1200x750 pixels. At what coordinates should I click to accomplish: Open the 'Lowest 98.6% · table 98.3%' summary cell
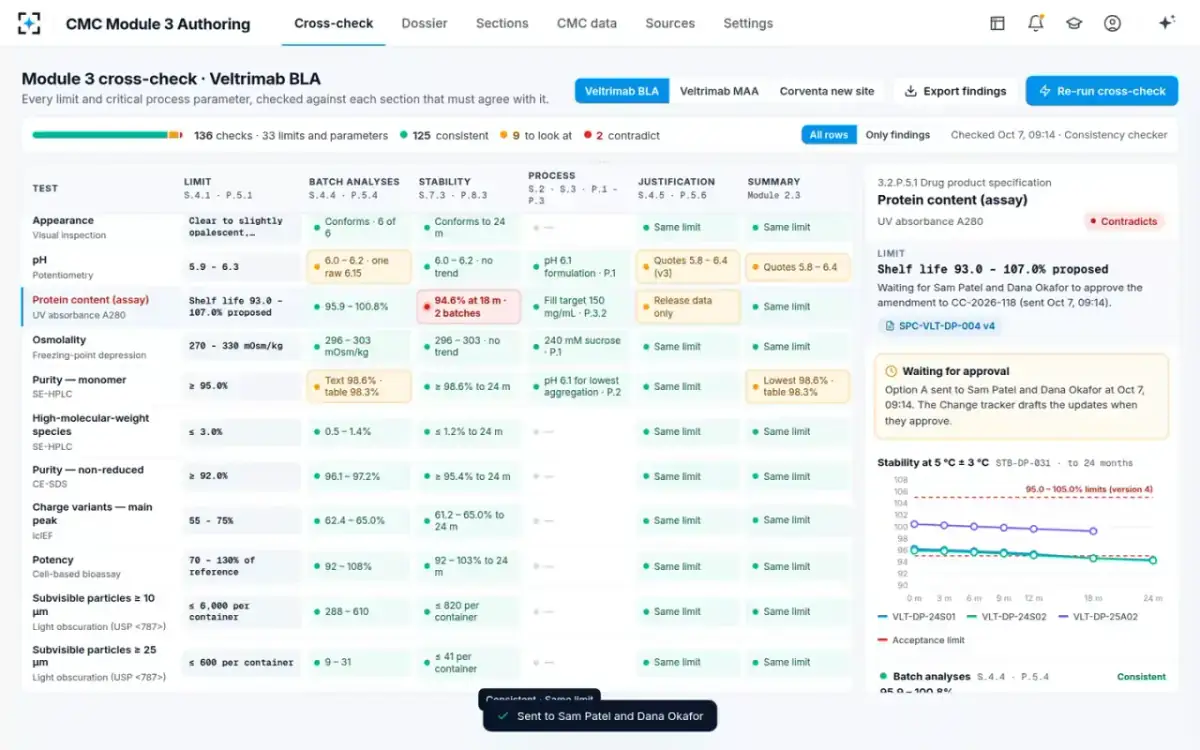pos(798,386)
